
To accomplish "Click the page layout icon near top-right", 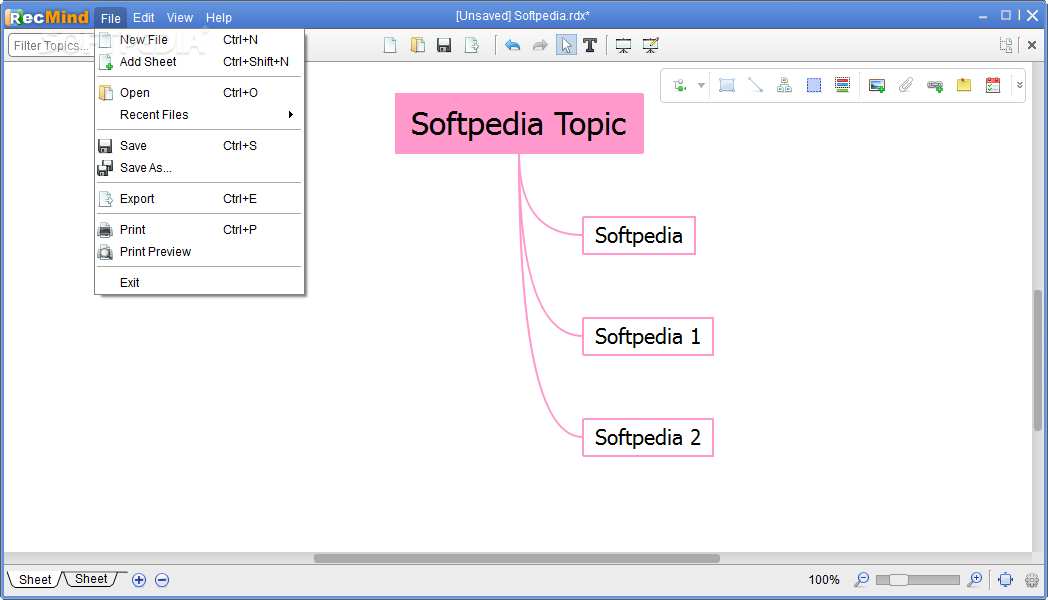I will pos(1006,45).
